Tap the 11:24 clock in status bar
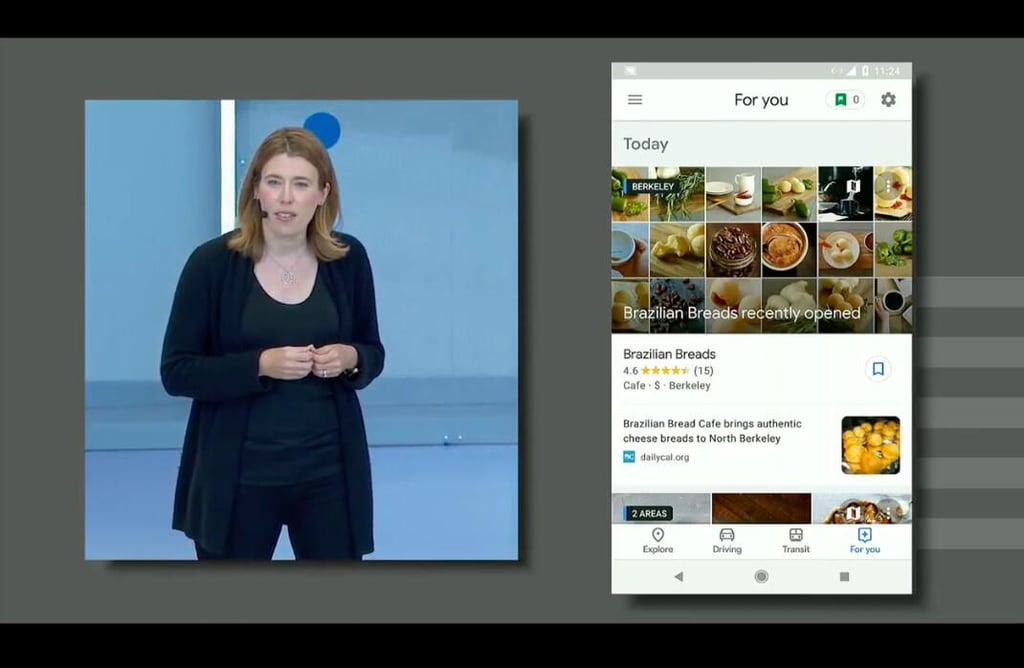This screenshot has height=668, width=1024. [x=887, y=71]
